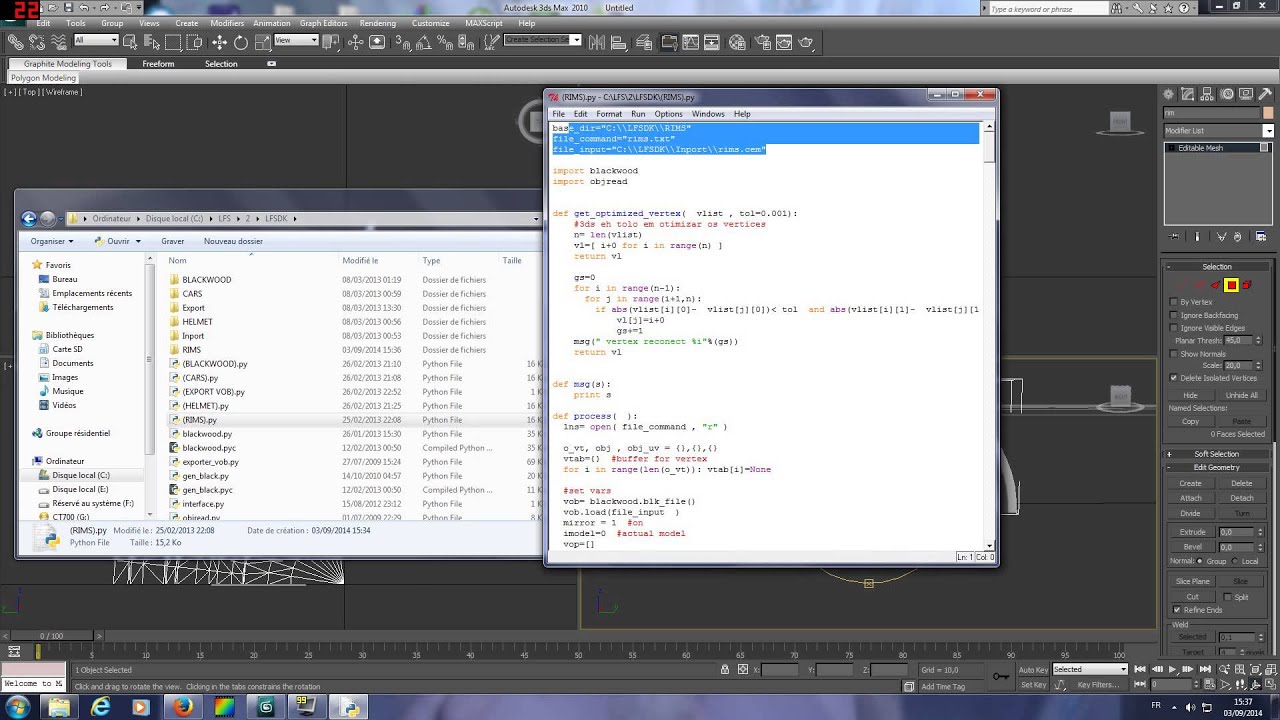1280x720 pixels.
Task: Open the MAXScript menu
Action: coord(484,23)
